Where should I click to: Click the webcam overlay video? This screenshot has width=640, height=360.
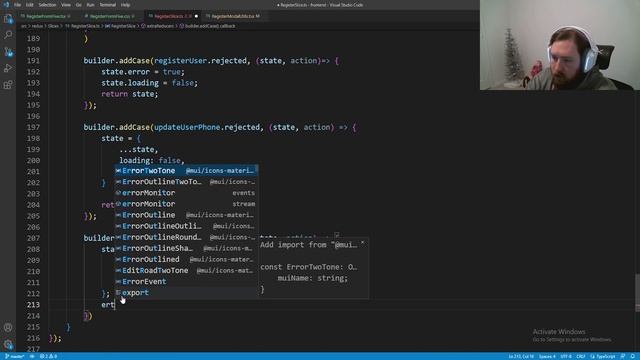560,45
